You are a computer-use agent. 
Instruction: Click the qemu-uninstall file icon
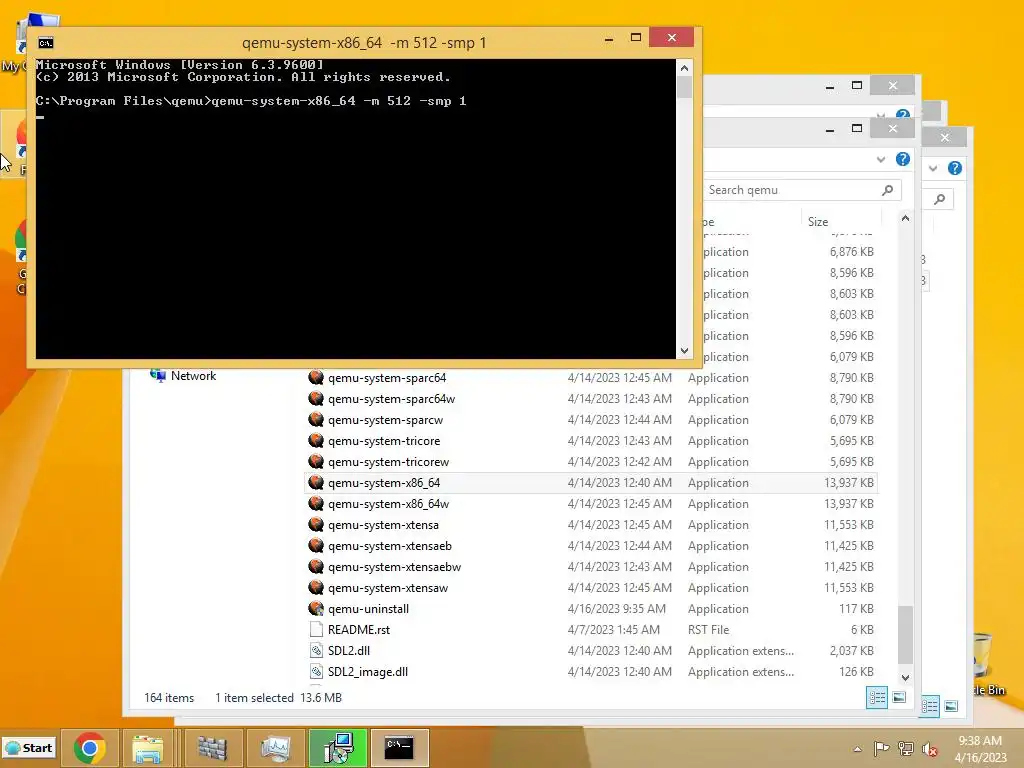316,609
